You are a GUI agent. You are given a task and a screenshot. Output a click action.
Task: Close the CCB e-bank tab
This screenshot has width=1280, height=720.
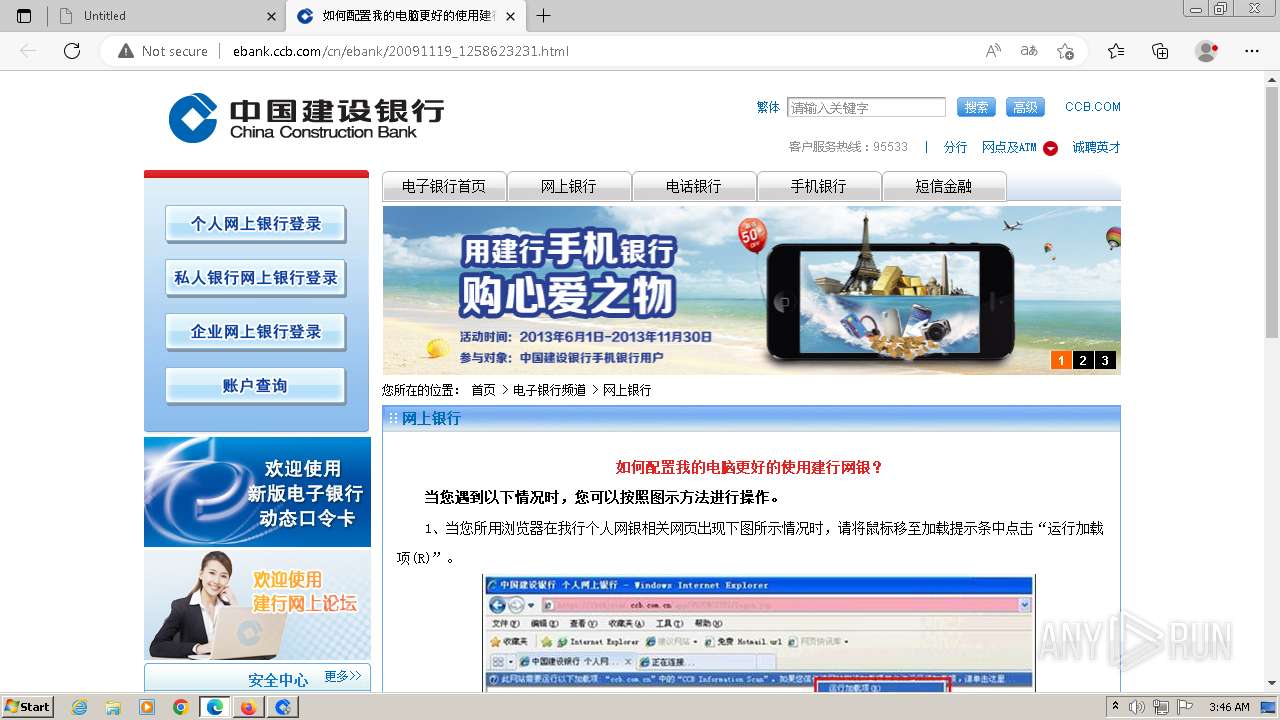511,16
